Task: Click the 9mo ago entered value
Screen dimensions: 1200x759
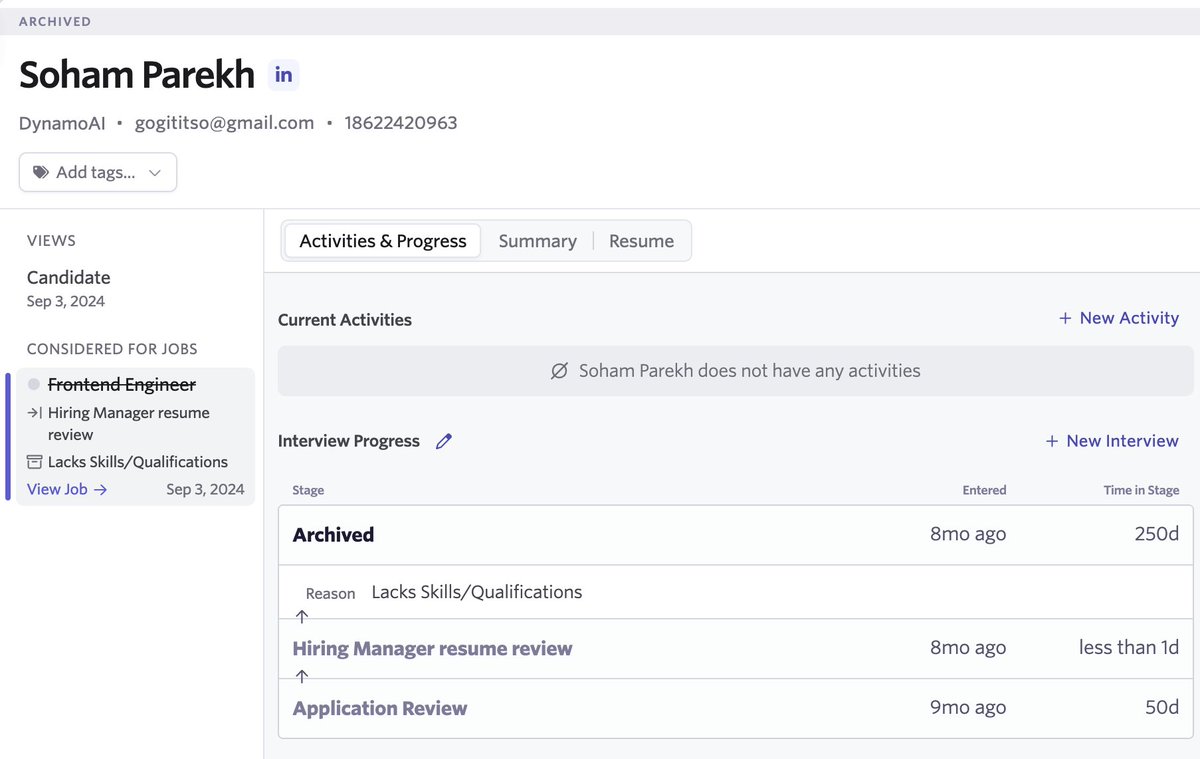Action: click(x=968, y=707)
